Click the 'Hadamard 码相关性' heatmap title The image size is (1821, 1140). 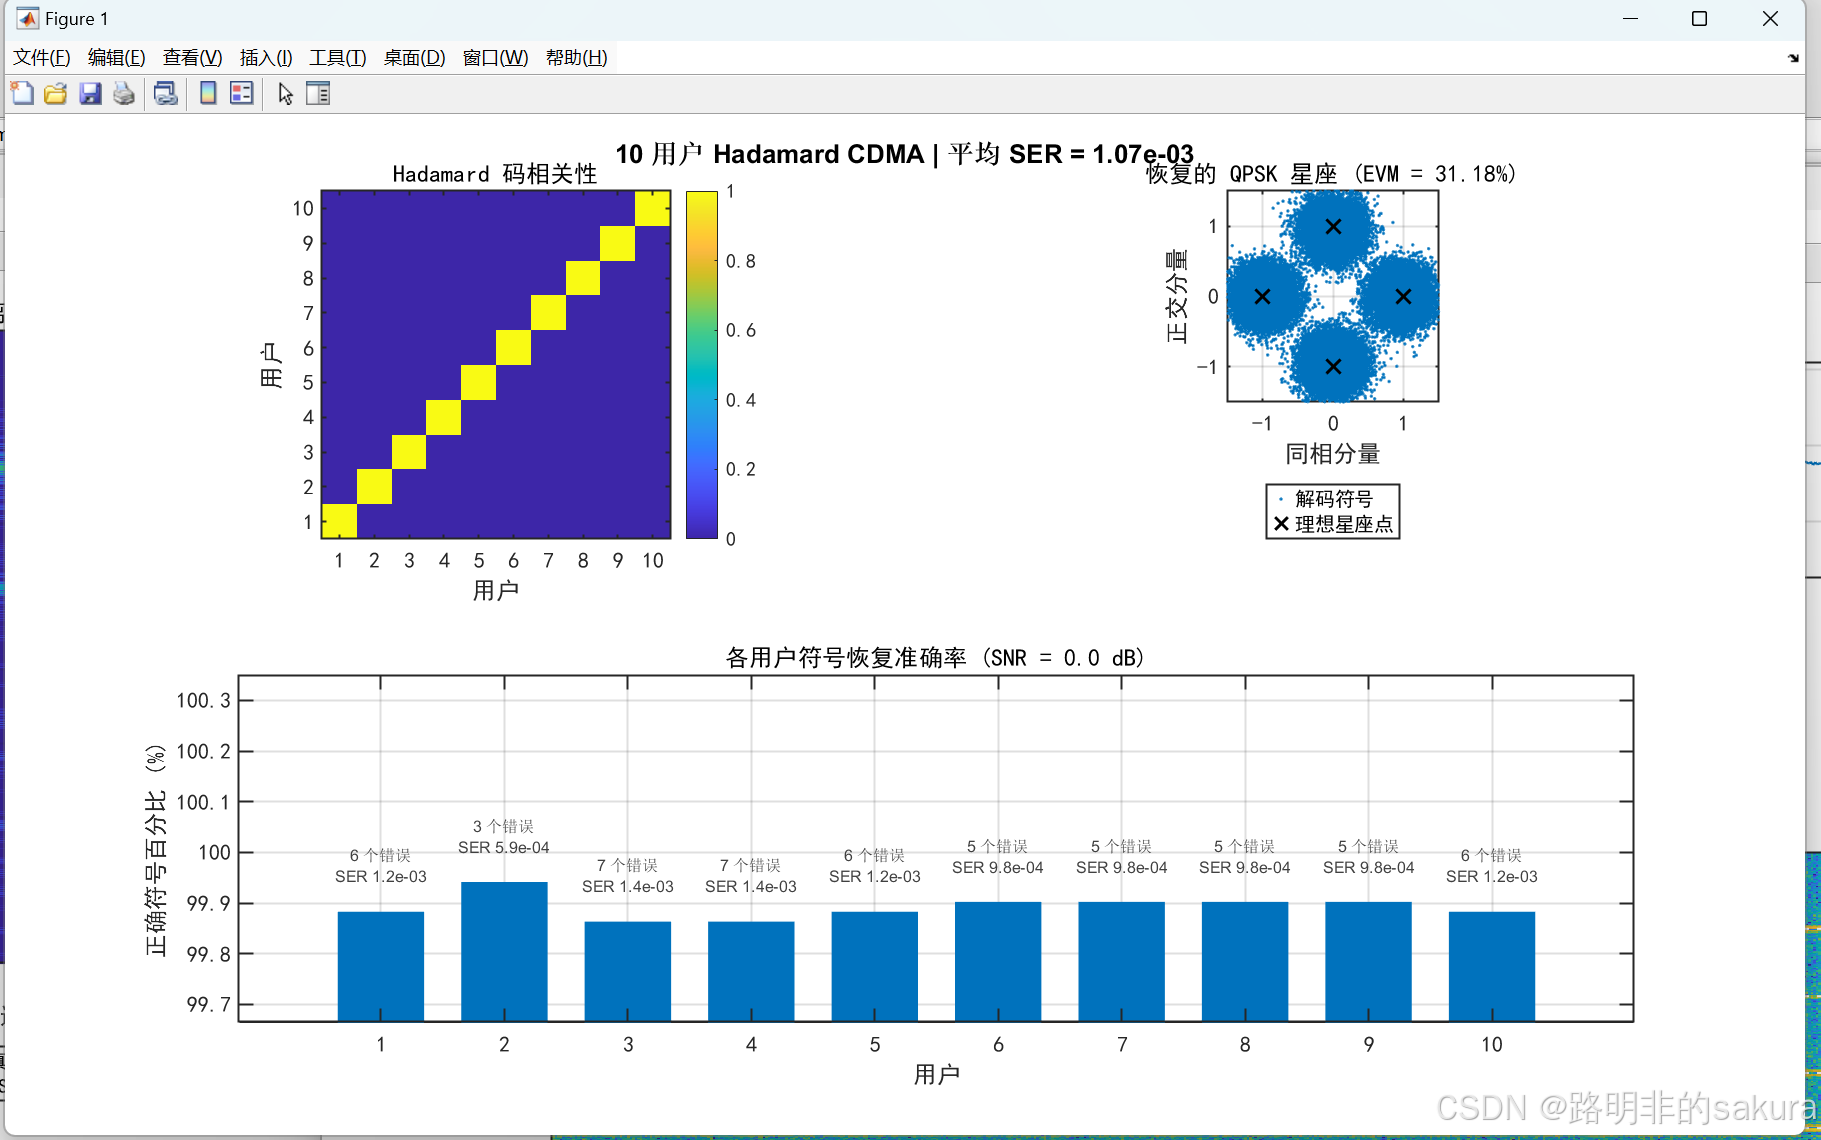point(495,174)
